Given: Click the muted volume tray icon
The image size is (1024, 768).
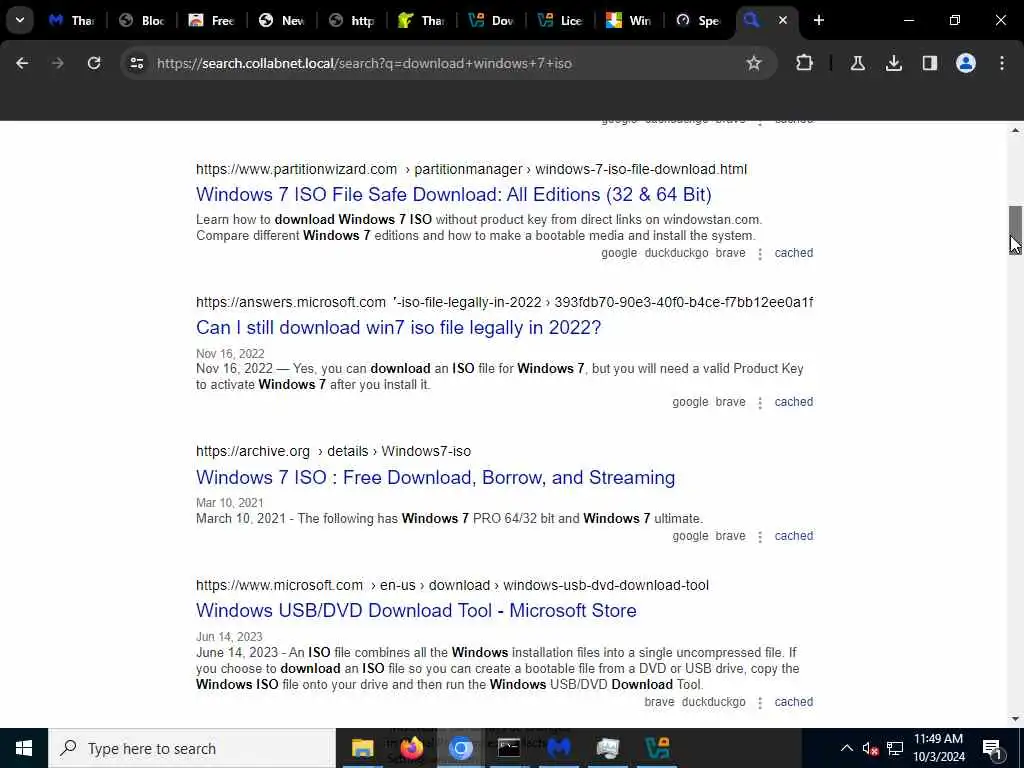Looking at the screenshot, I should (x=870, y=748).
